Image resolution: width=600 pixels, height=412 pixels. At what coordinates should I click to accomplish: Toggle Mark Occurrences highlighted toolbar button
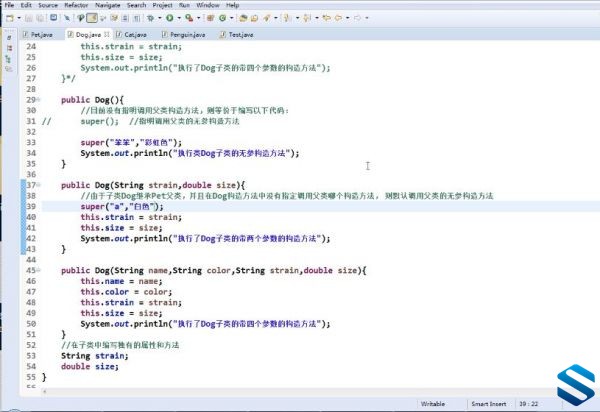coord(92,18)
